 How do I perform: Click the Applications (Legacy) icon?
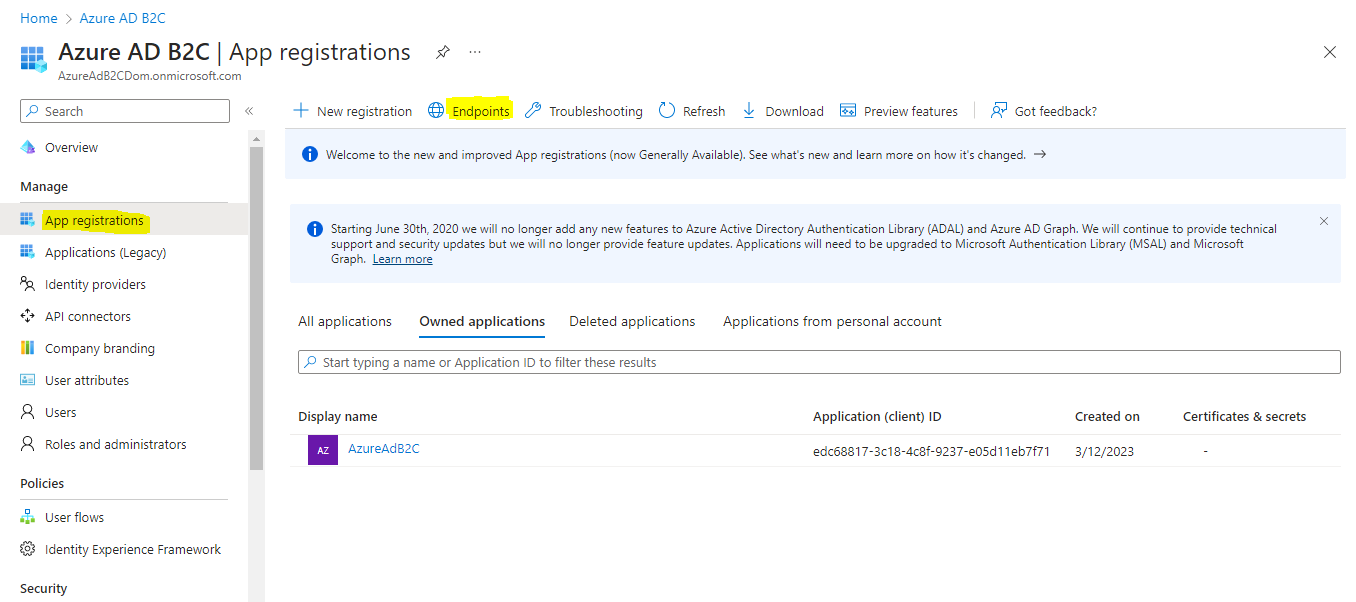tap(28, 252)
